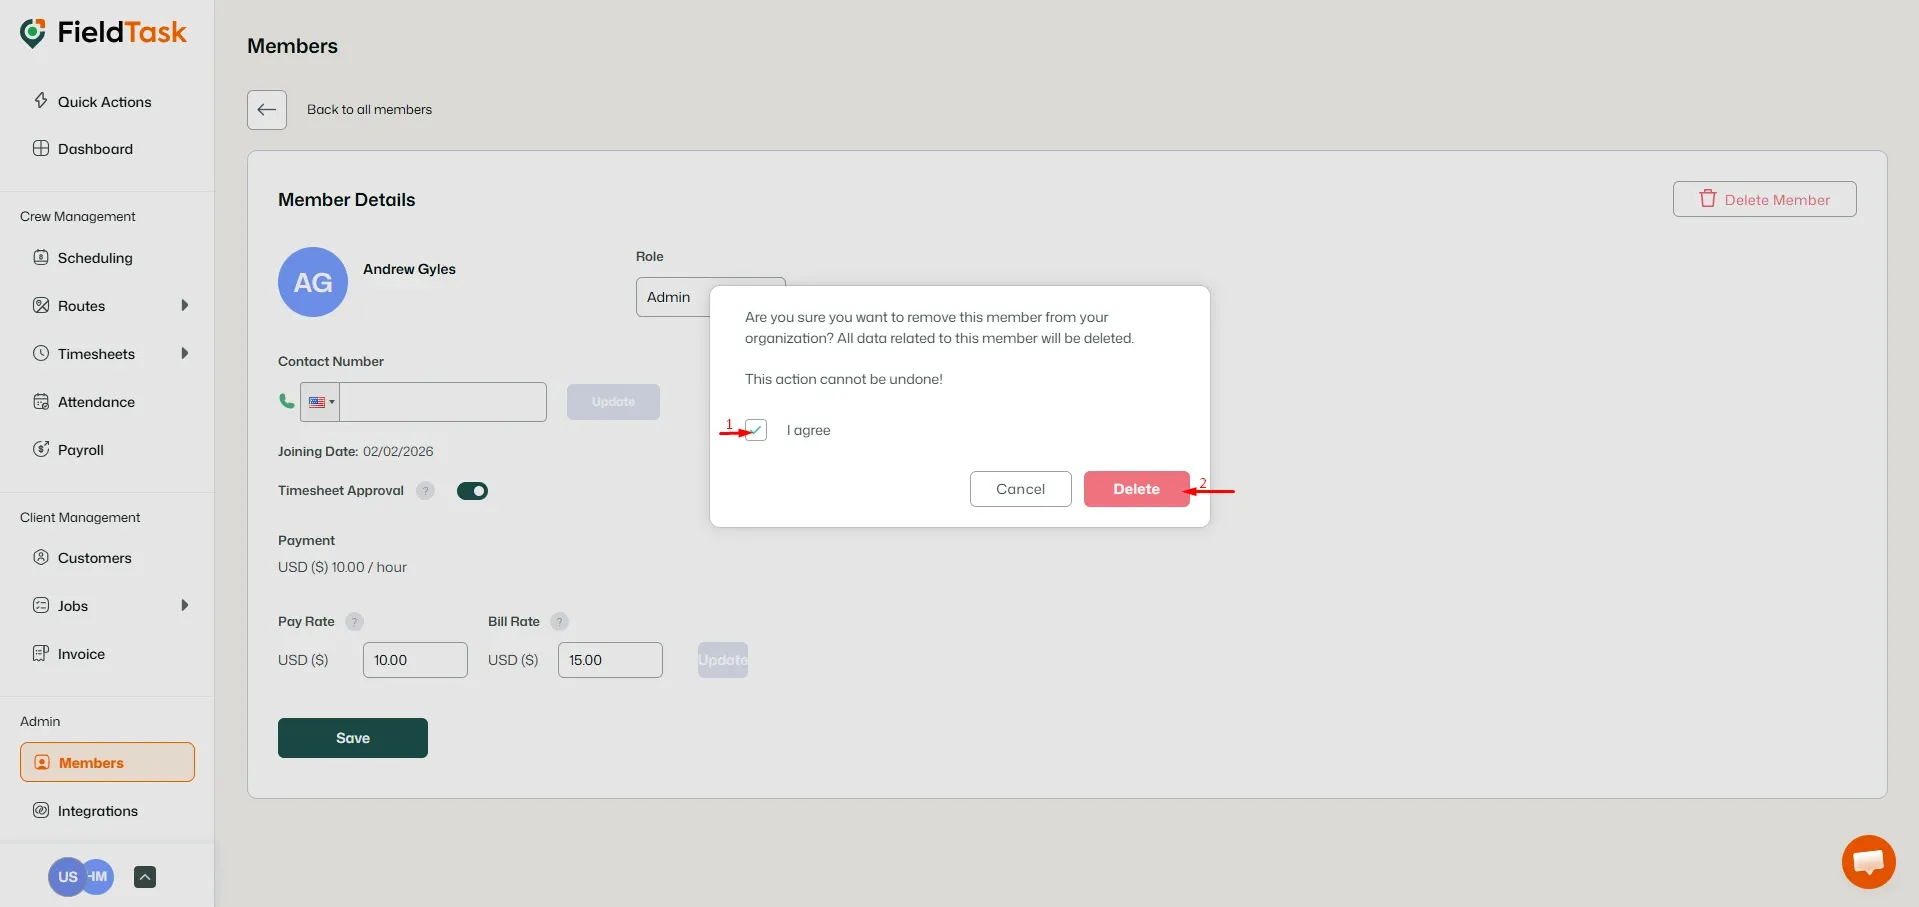Open Payroll via its compass icon
Image resolution: width=1919 pixels, height=907 pixels.
(x=41, y=449)
